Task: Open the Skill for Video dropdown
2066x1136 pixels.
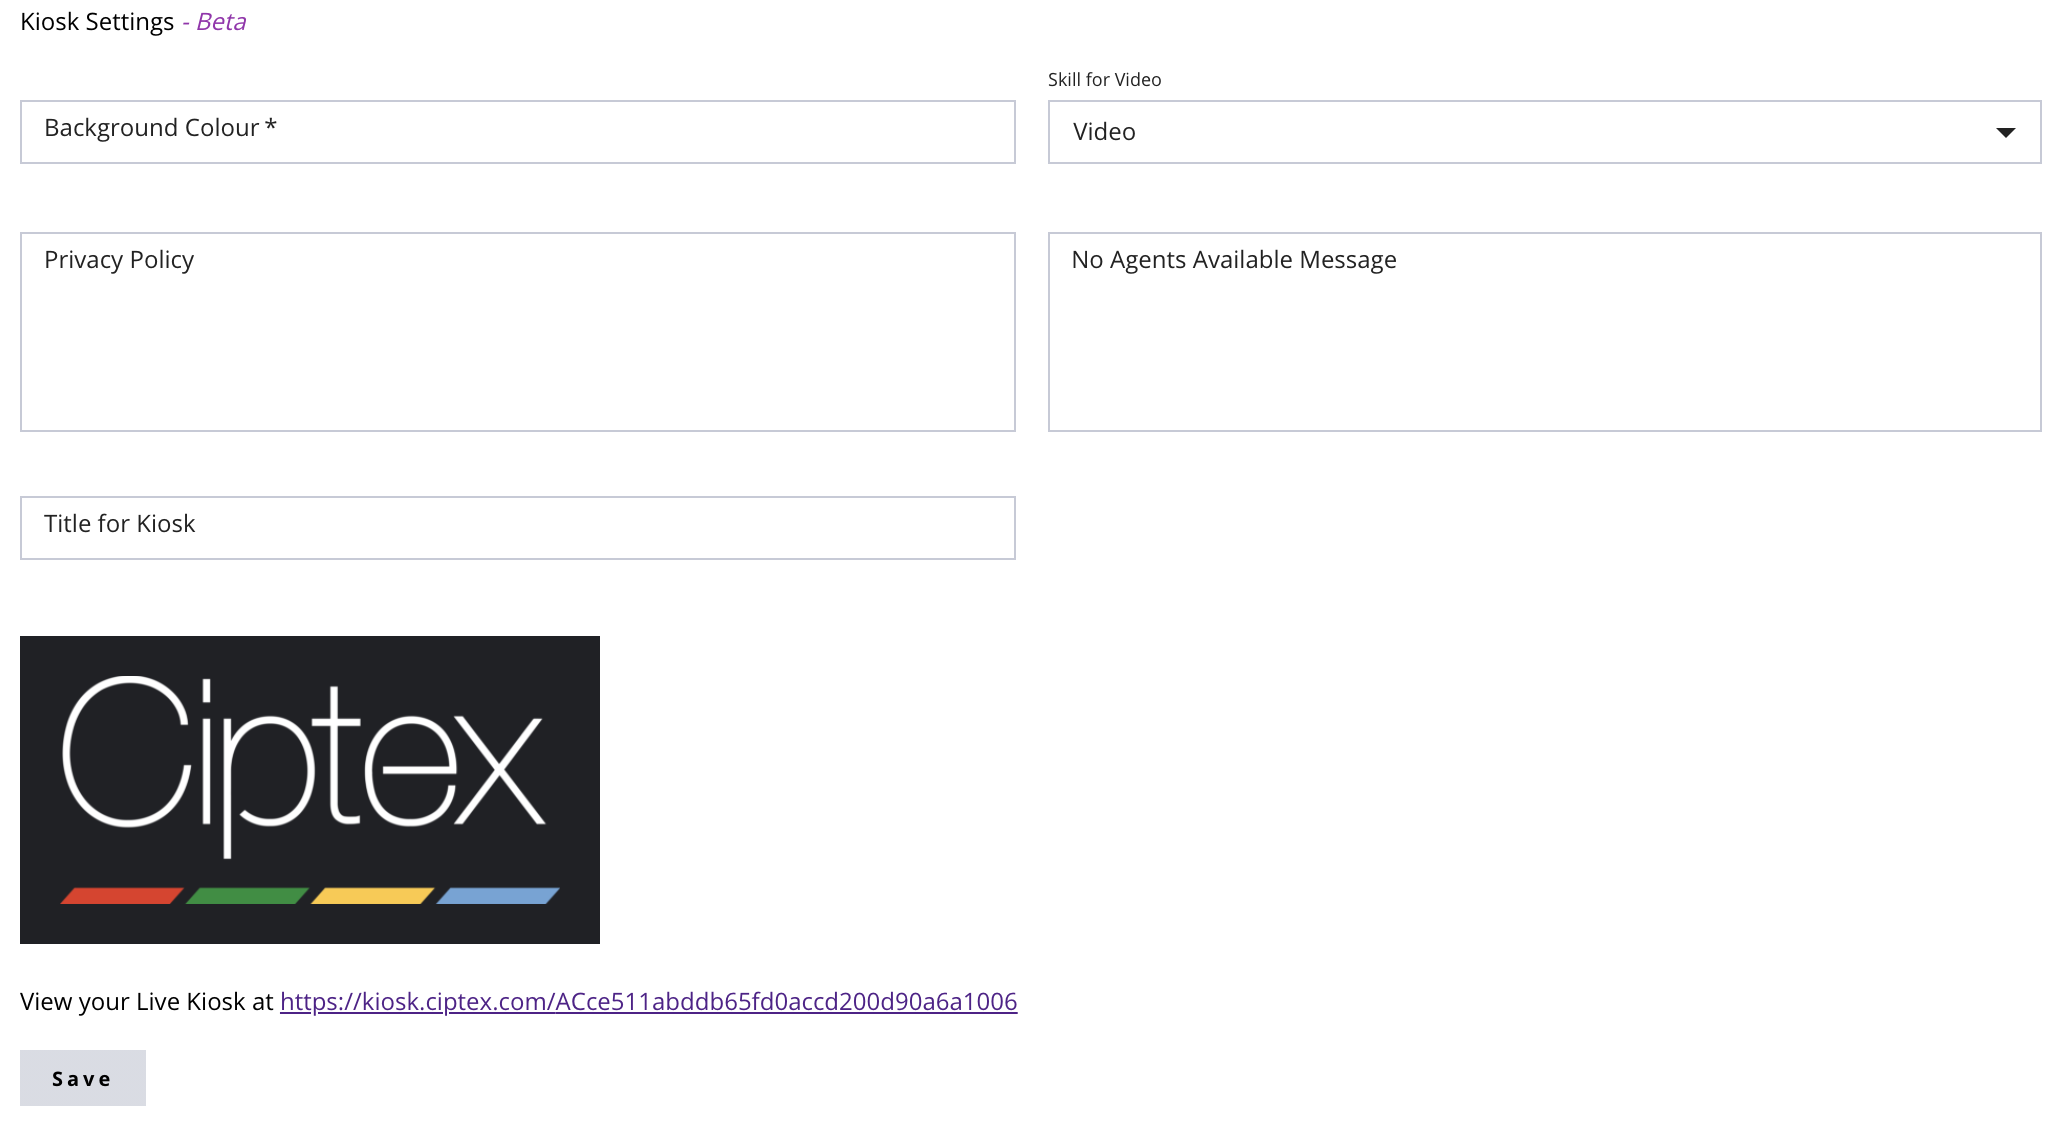Action: pos(1544,132)
